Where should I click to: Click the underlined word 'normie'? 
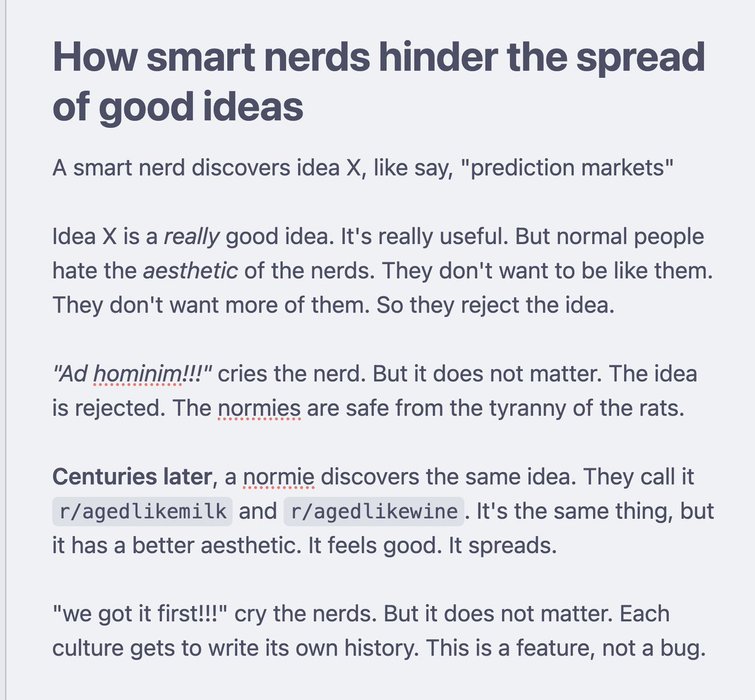(279, 477)
